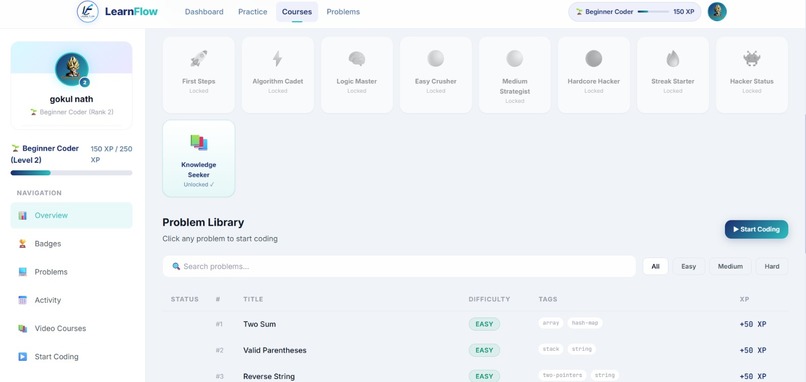Viewport: 806px width, 382px height.
Task: Click the Search problems input field
Action: click(399, 266)
